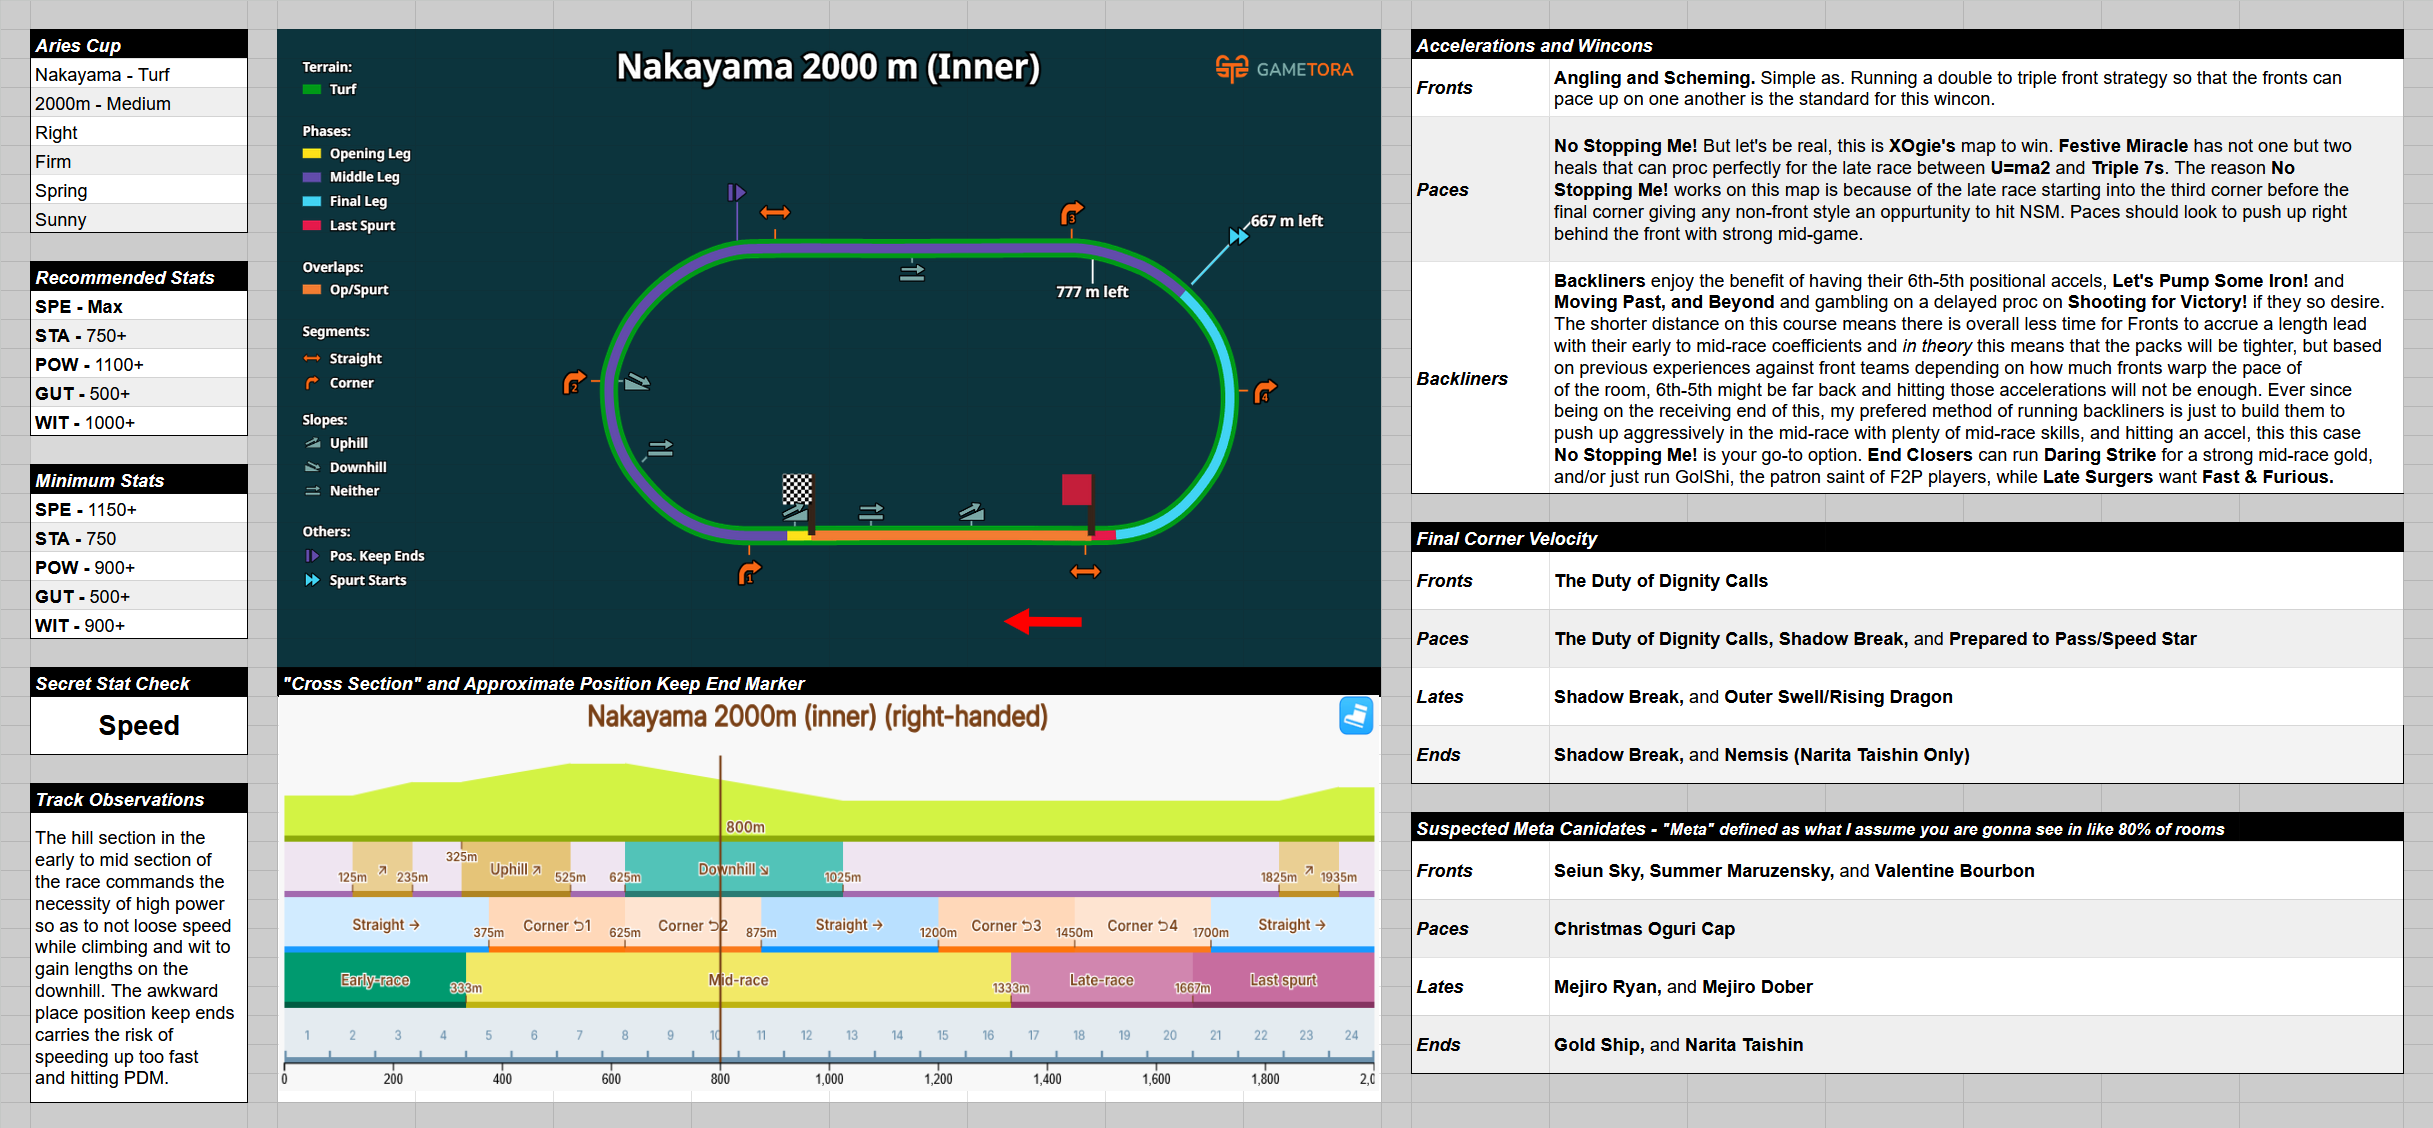
Task: Click the 667 m left label
Action: (1286, 221)
